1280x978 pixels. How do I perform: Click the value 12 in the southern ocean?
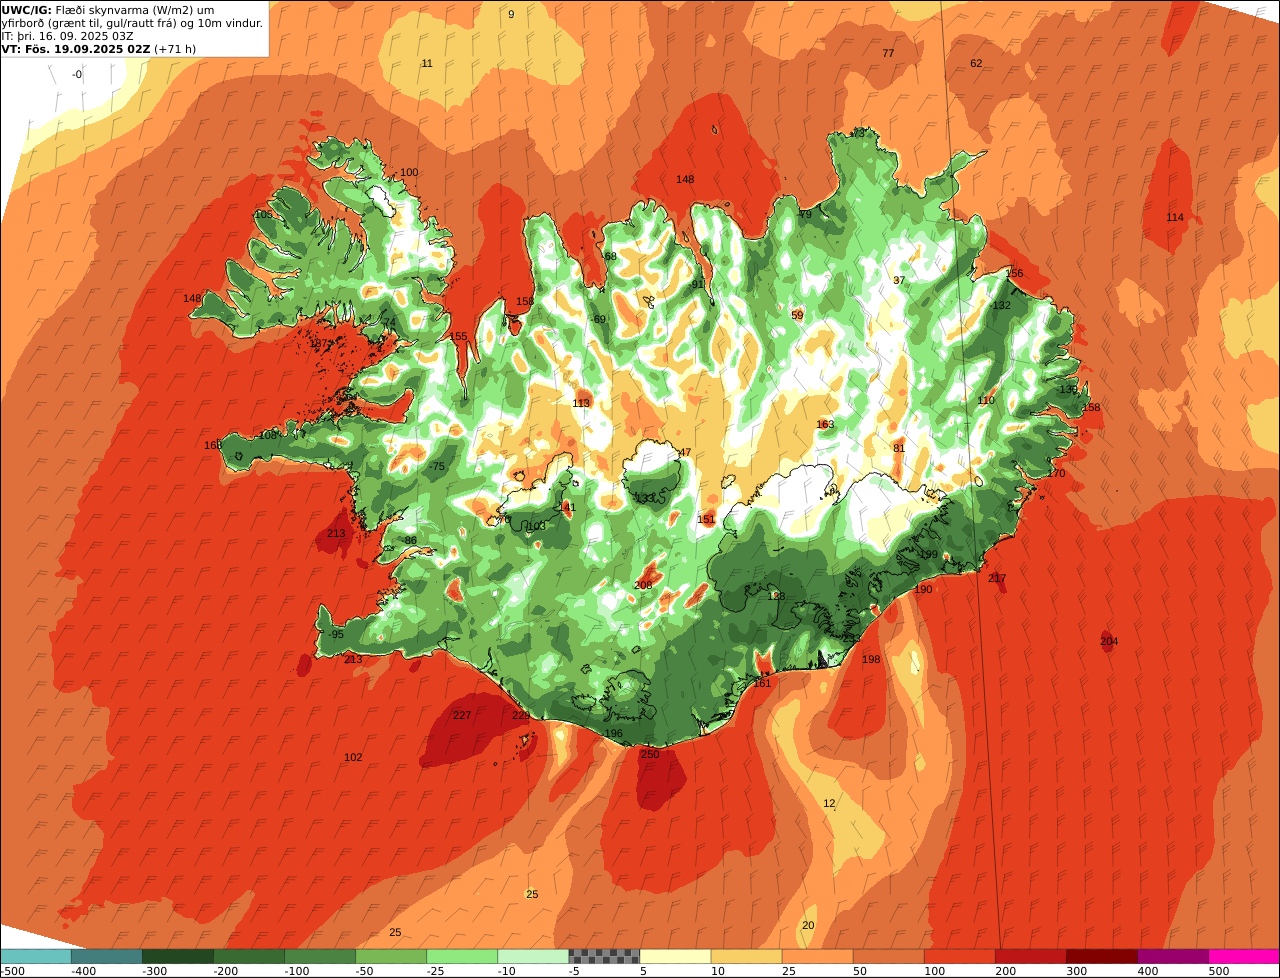pos(829,804)
